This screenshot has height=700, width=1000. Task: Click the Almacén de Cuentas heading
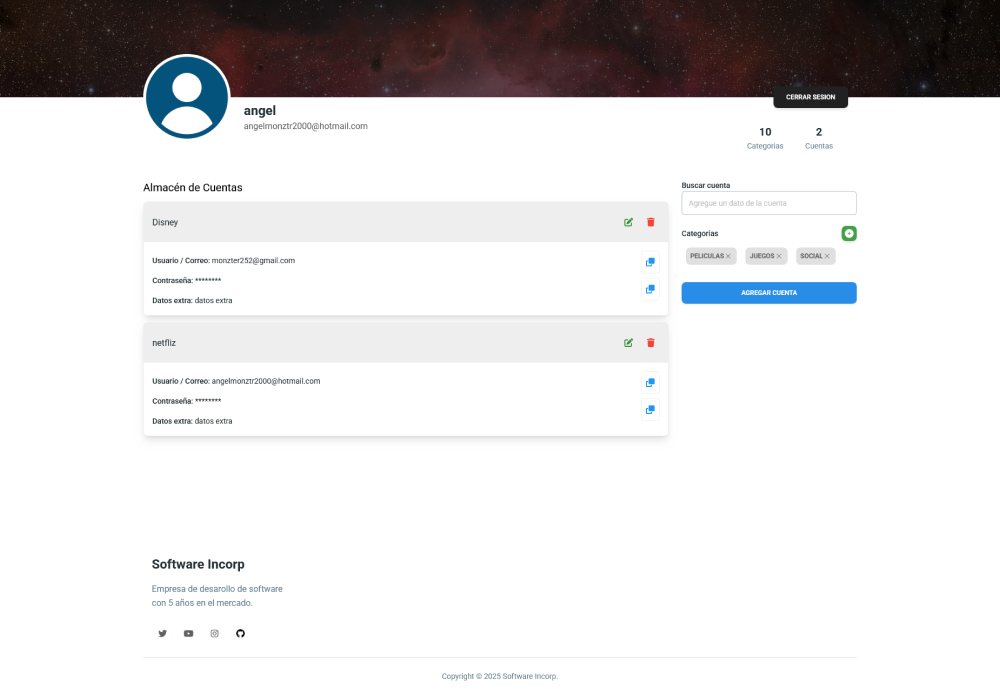click(x=193, y=187)
